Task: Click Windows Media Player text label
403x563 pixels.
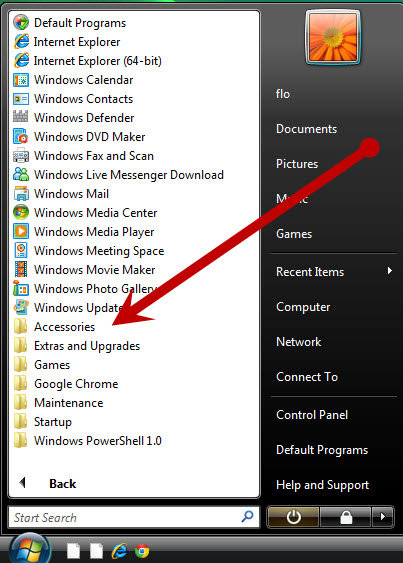Action: point(94,232)
